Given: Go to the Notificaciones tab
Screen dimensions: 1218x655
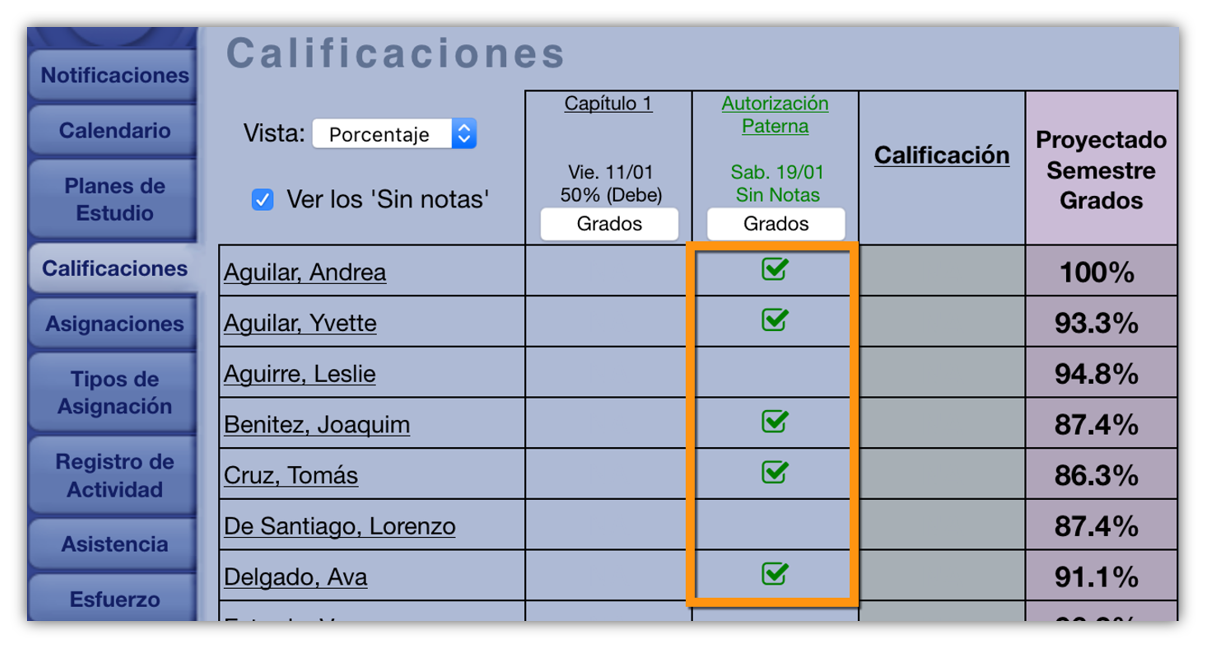Looking at the screenshot, I should [114, 76].
